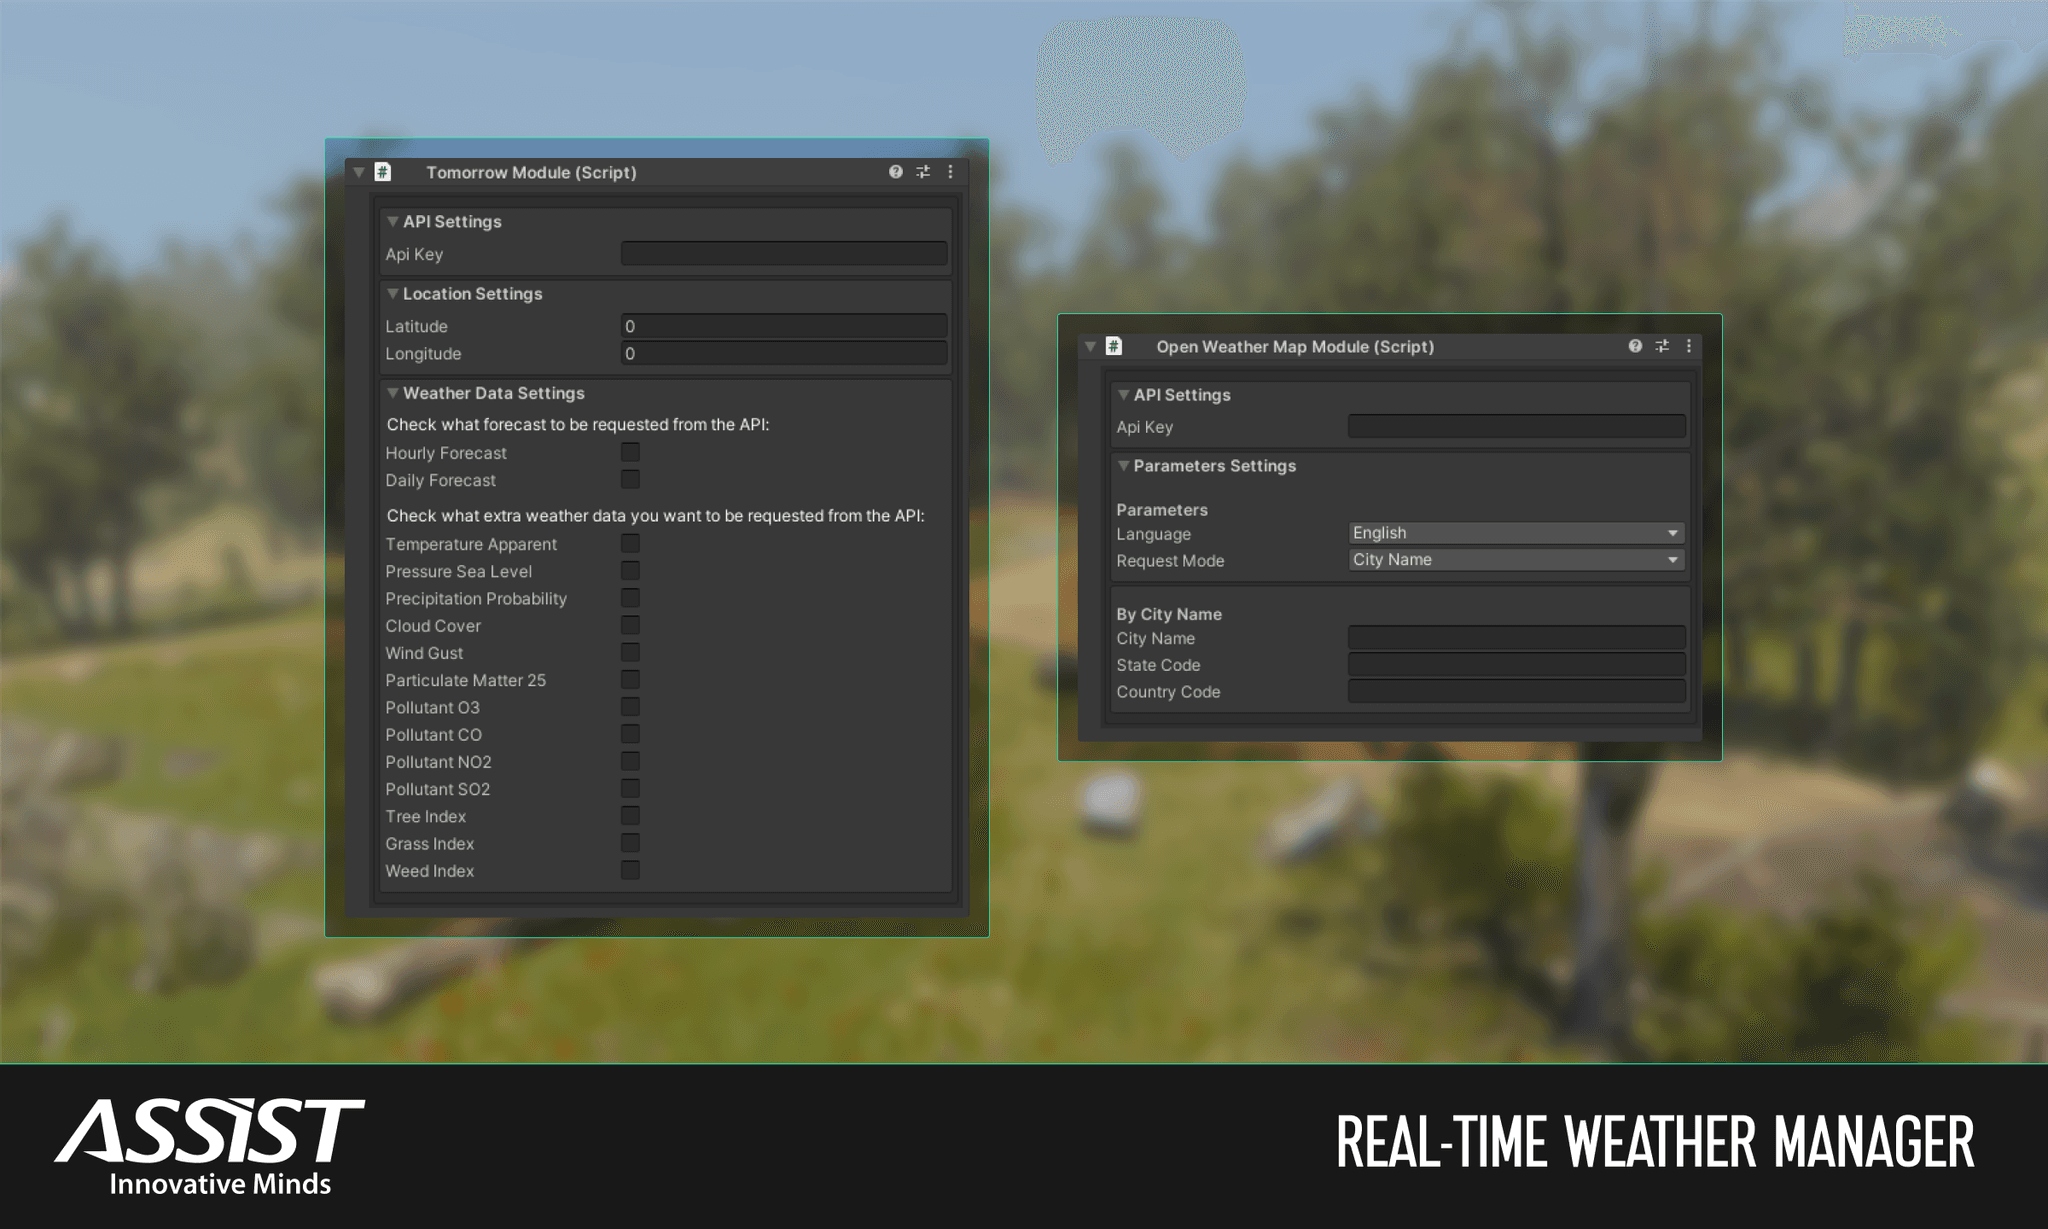The height and width of the screenshot is (1229, 2048).
Task: Check the Daily Forecast option
Action: [630, 479]
